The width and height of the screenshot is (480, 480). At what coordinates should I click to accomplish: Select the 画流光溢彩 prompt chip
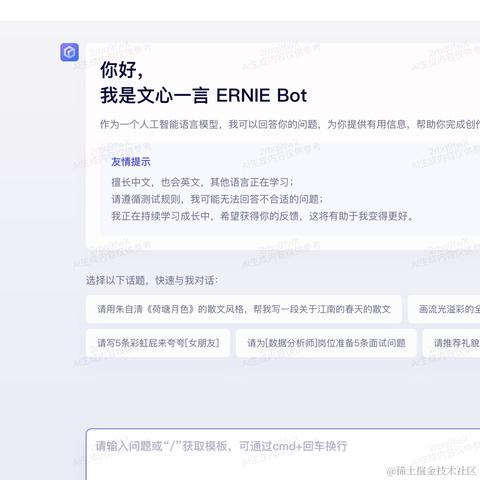(x=444, y=309)
